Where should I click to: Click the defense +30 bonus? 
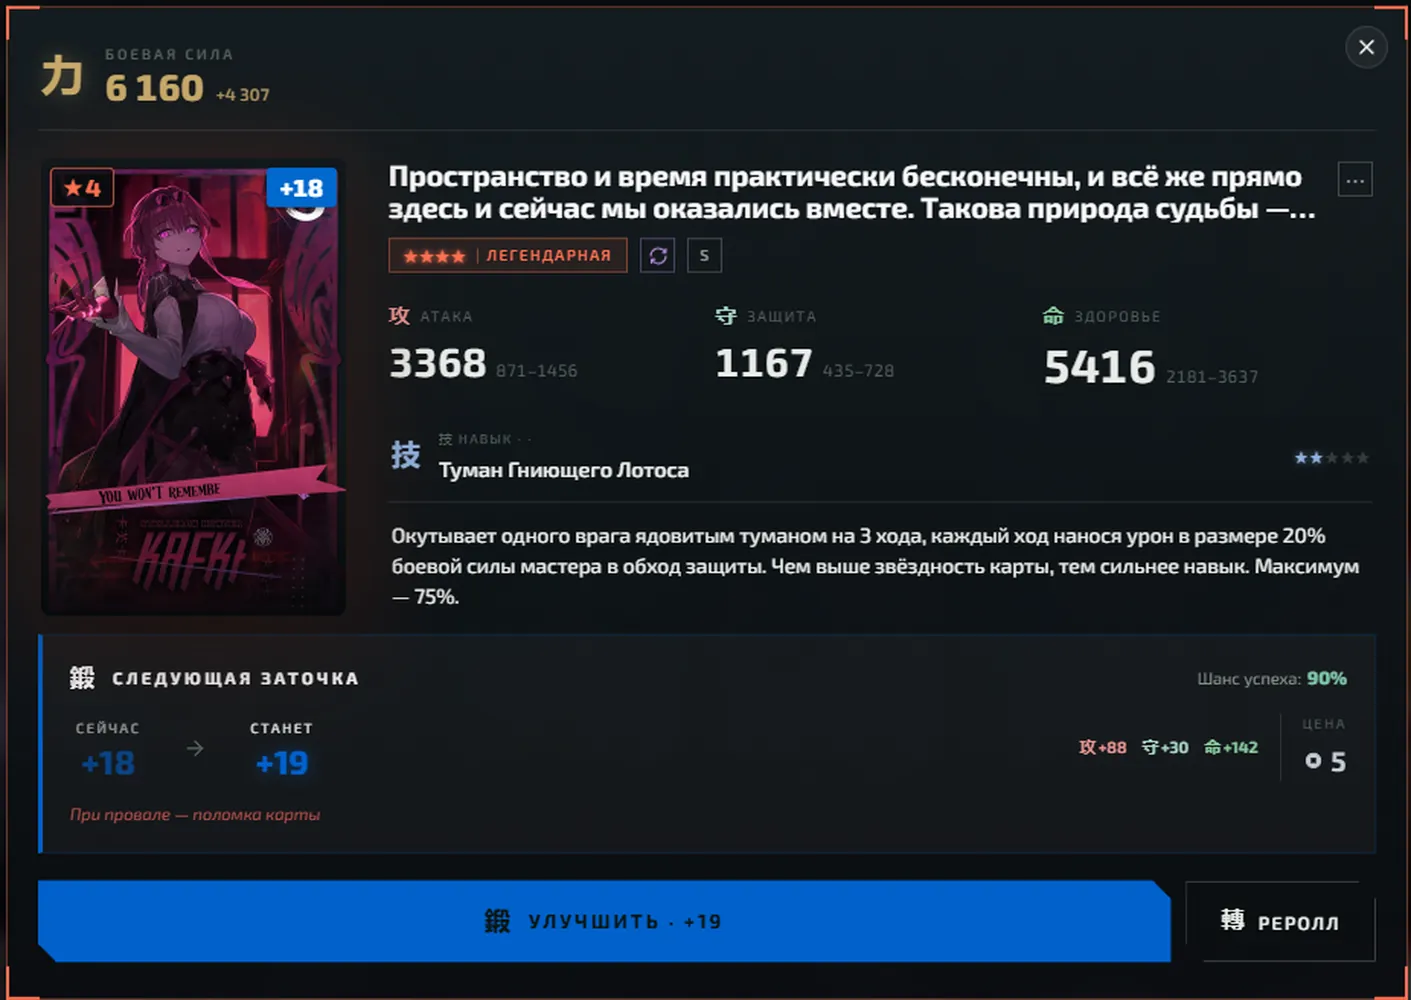coord(1165,747)
